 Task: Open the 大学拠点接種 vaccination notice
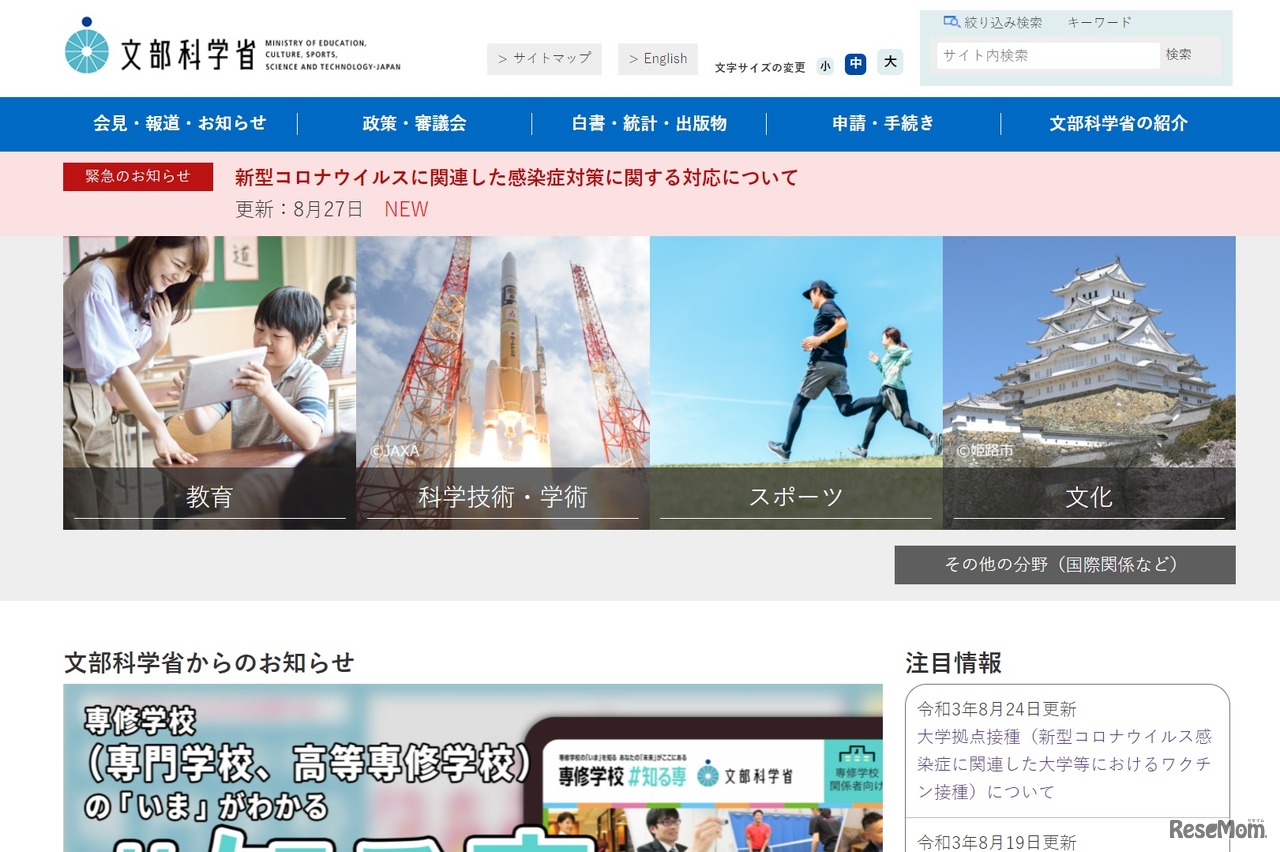click(x=1063, y=762)
